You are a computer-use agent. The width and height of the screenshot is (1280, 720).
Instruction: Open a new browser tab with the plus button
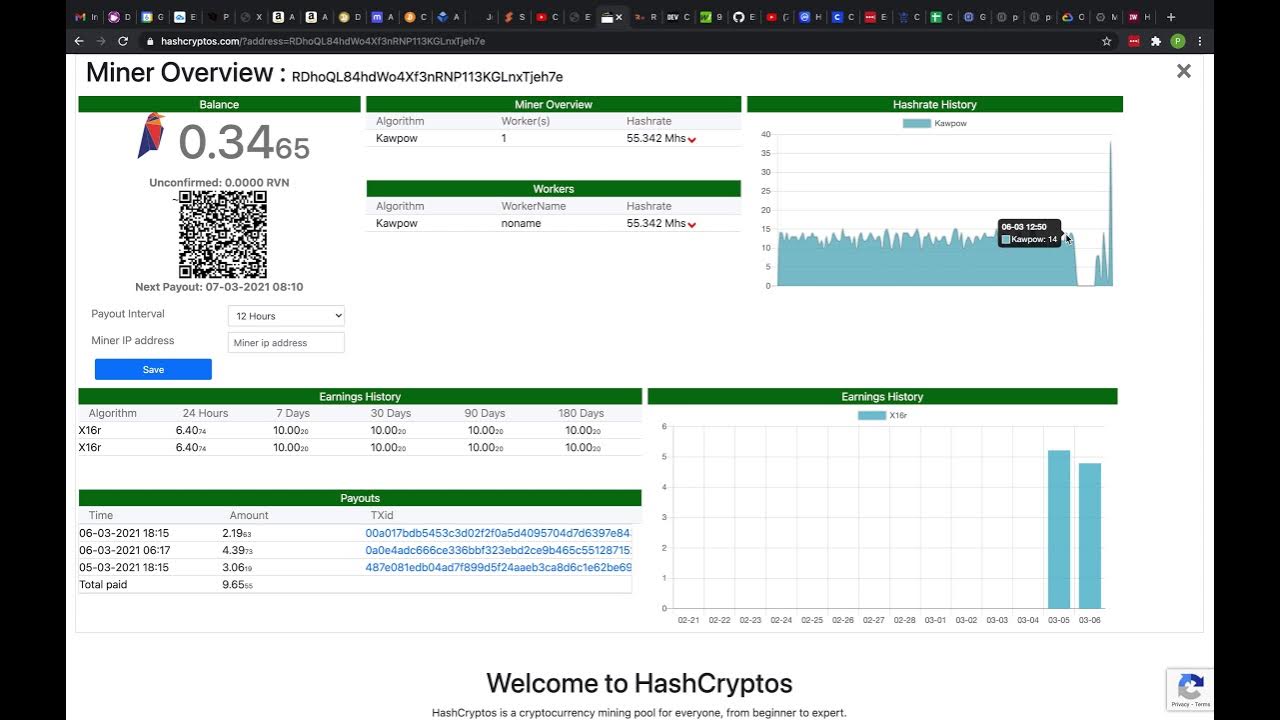click(1171, 17)
